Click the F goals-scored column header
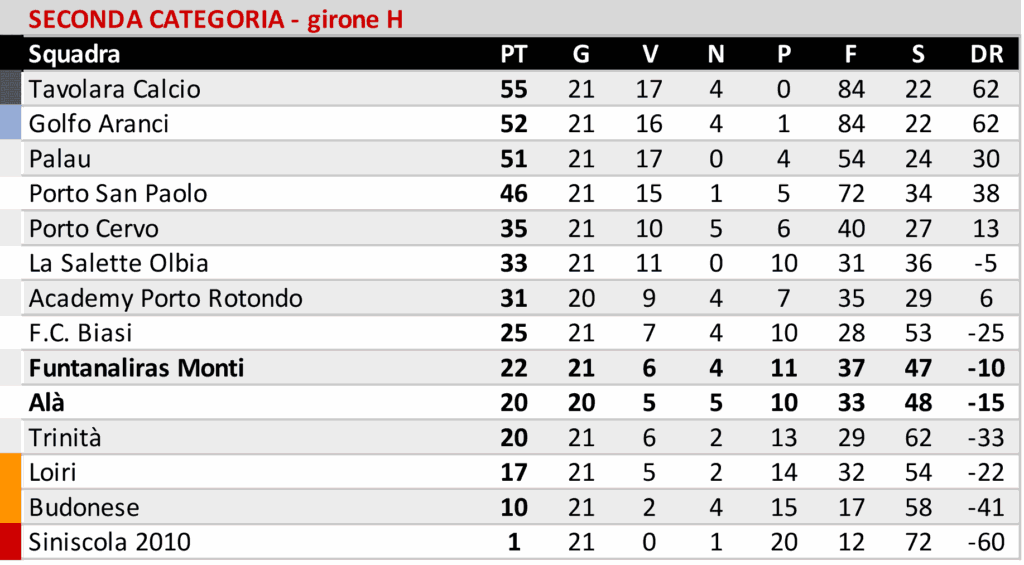 coord(851,54)
